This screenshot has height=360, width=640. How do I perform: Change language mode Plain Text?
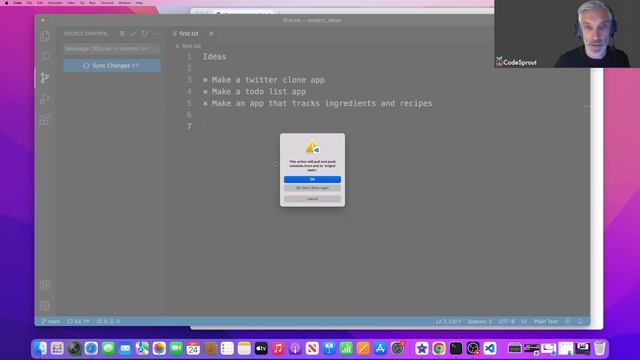[x=546, y=321]
